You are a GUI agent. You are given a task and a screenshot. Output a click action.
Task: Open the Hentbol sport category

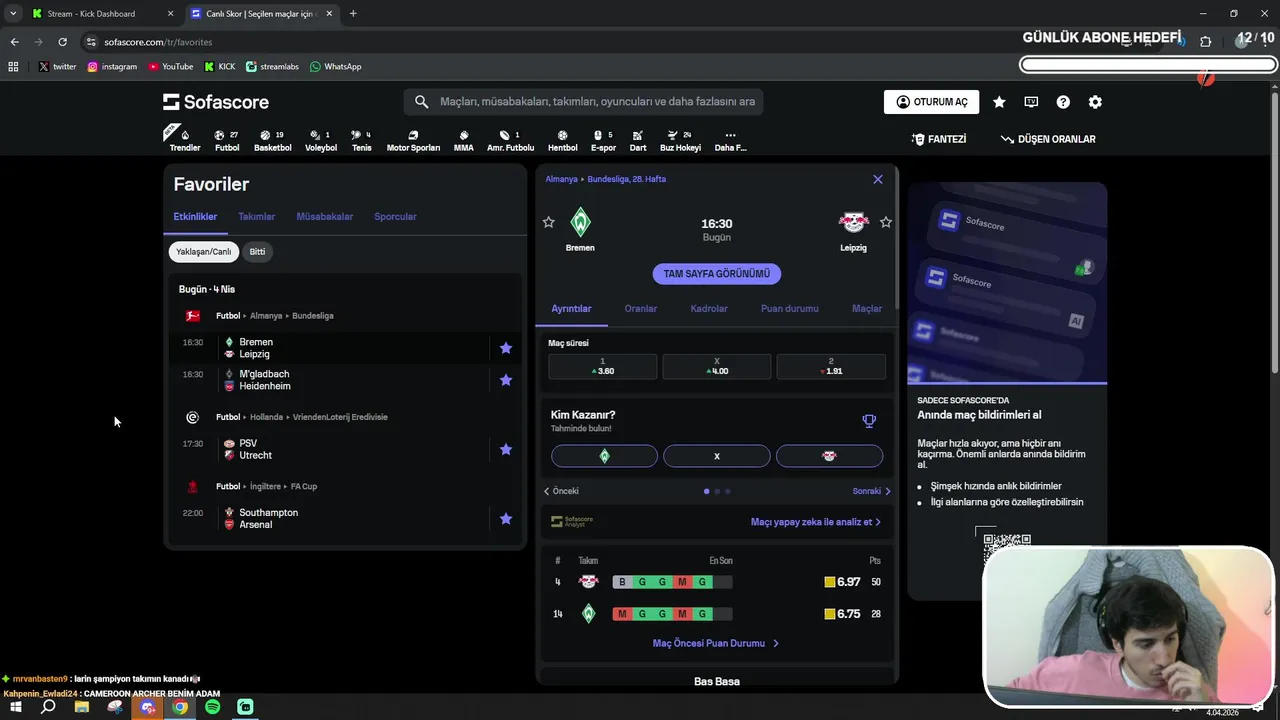(x=562, y=141)
